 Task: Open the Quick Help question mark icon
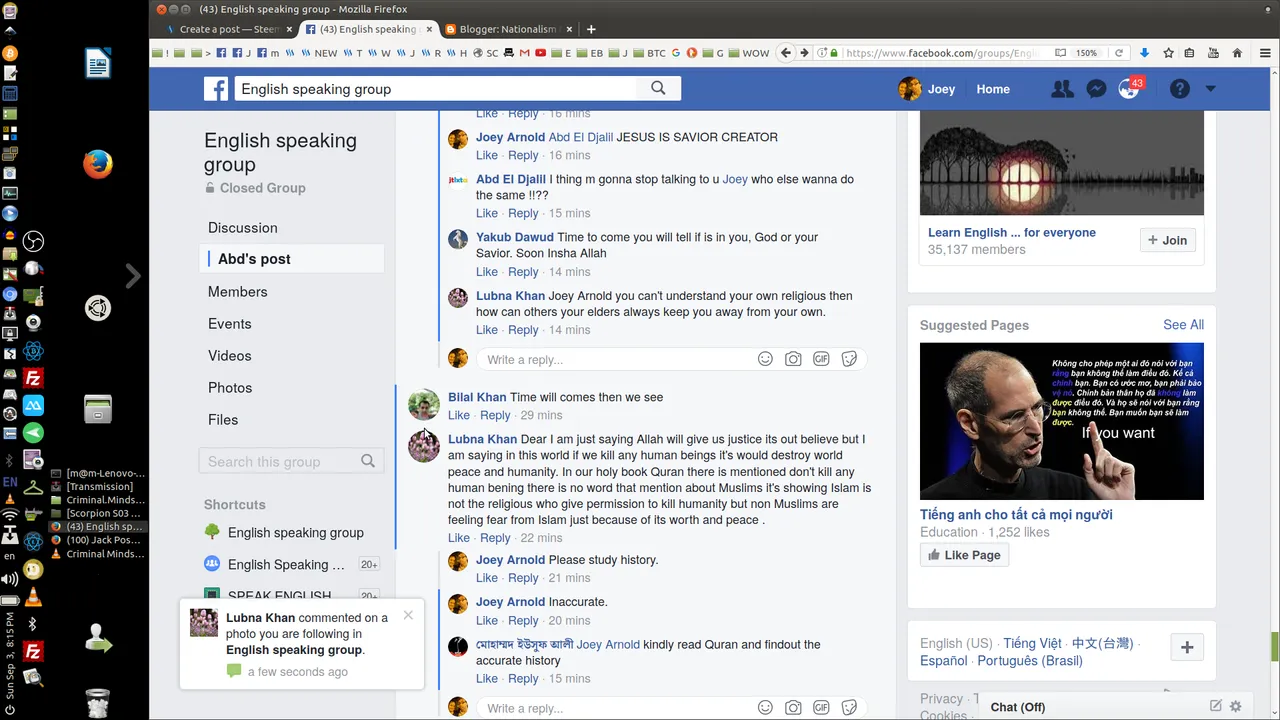tap(1180, 89)
